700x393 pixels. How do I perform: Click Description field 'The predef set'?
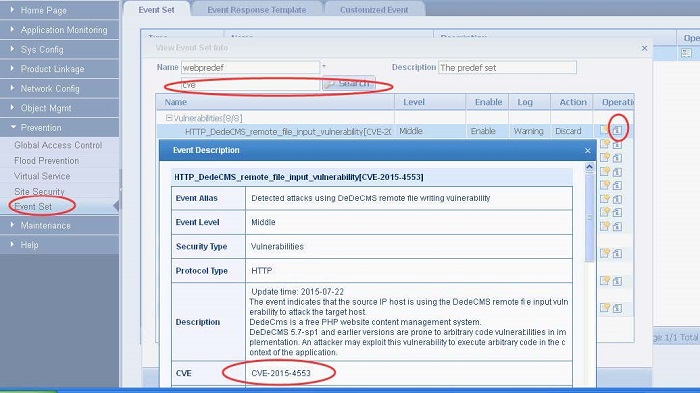[507, 67]
